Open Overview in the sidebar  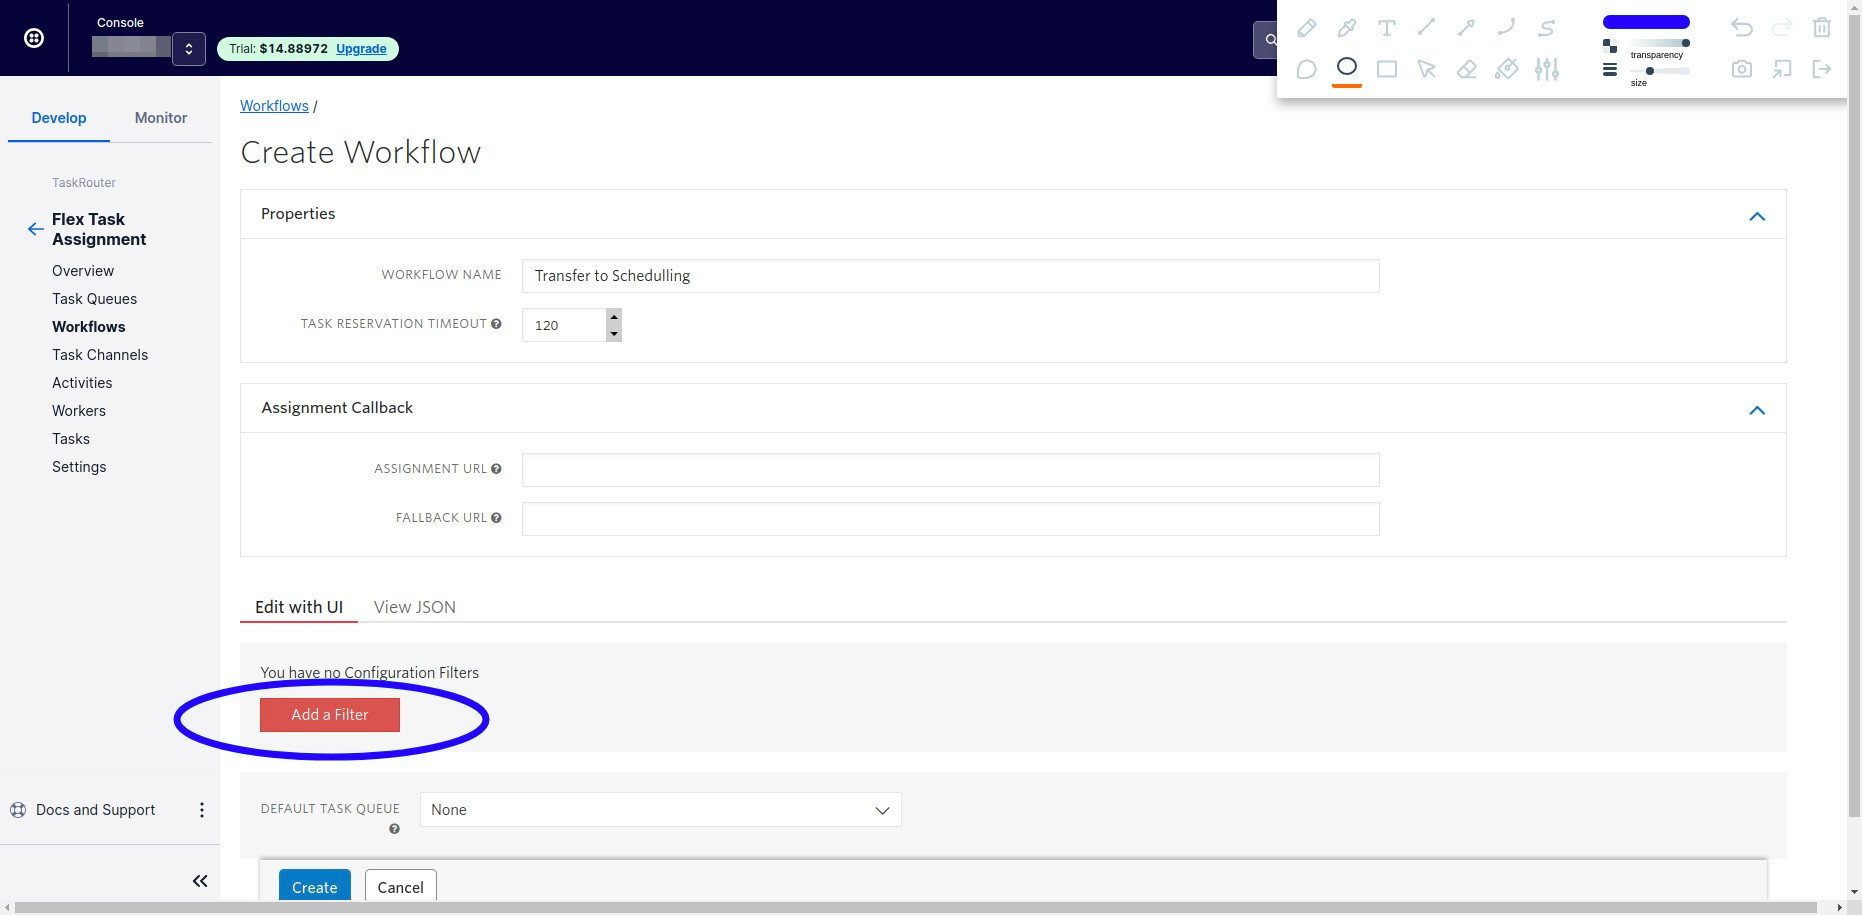tap(83, 271)
